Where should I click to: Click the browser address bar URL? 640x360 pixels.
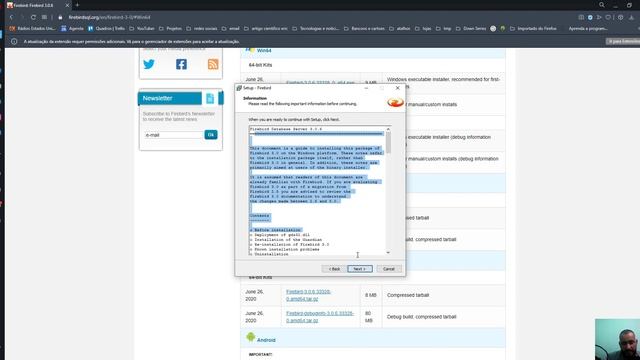coord(109,18)
